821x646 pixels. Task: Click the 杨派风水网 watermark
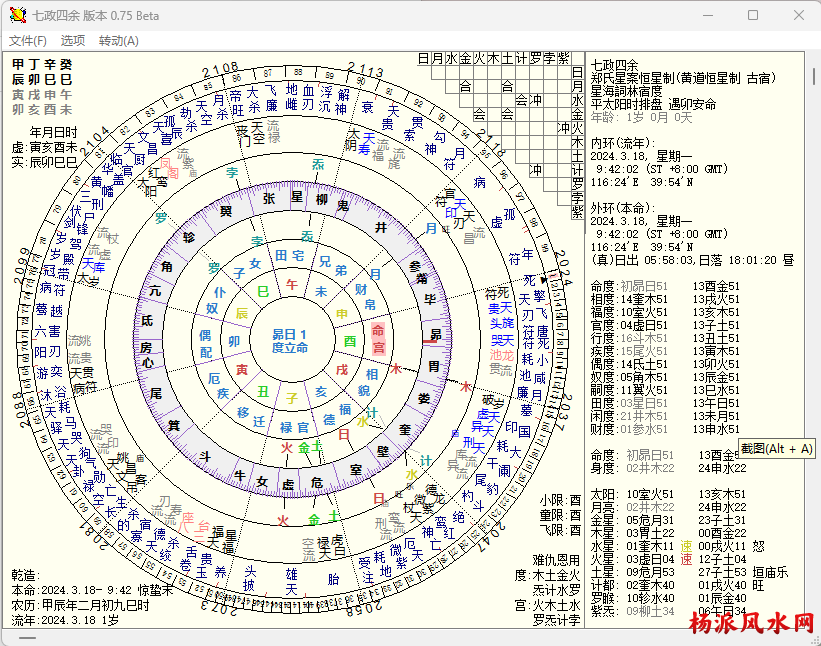point(751,625)
